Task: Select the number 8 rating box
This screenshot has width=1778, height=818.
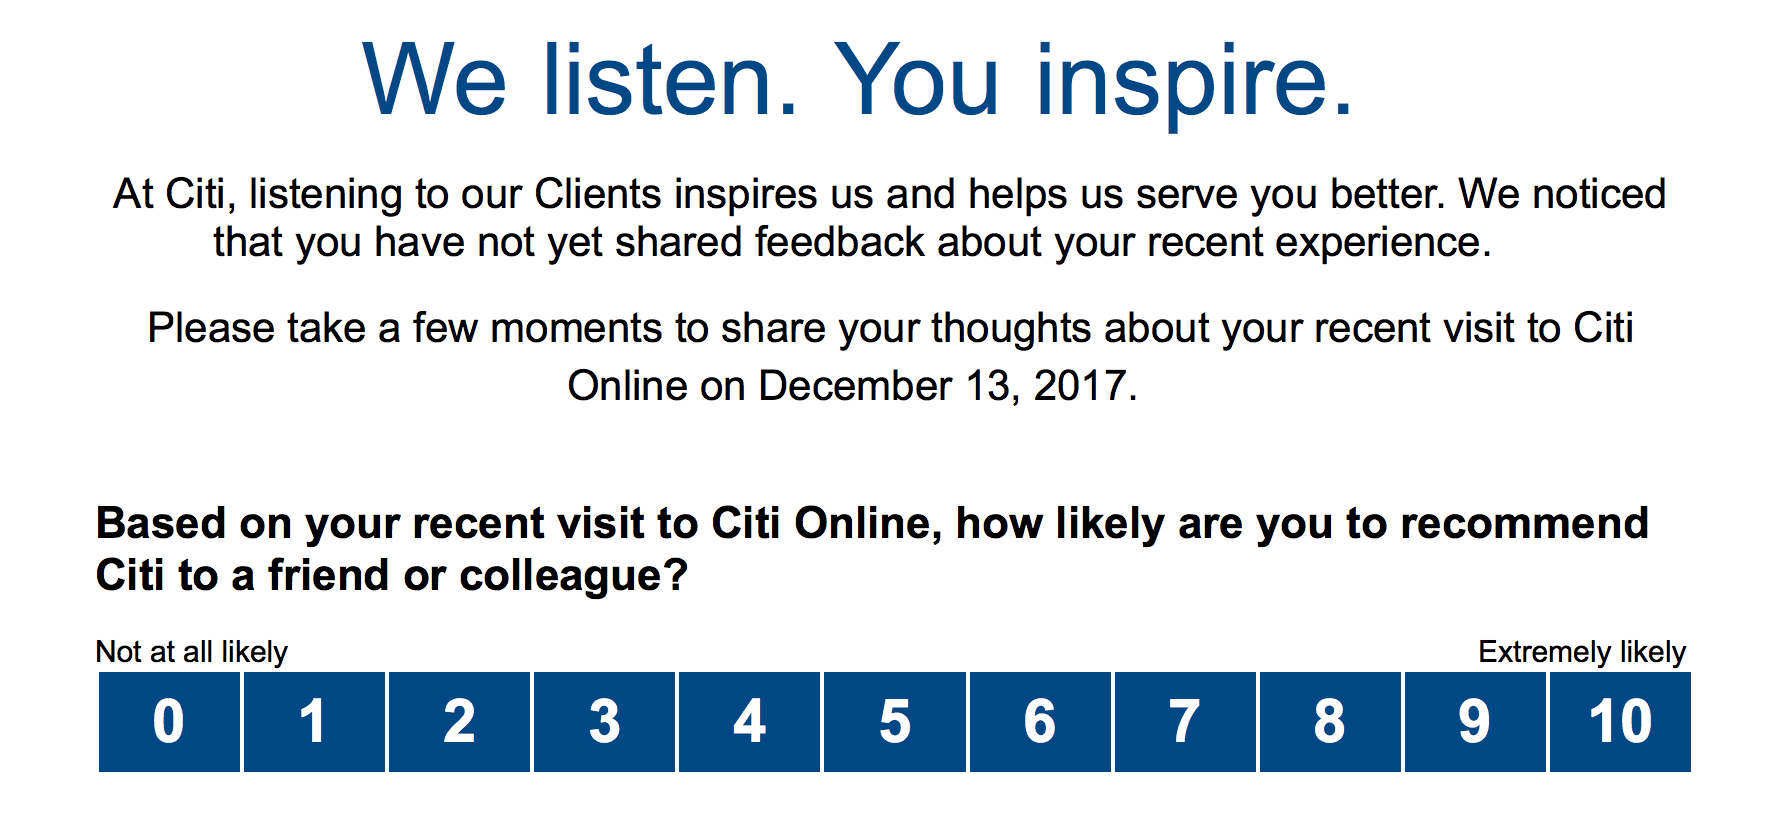Action: click(x=1330, y=722)
